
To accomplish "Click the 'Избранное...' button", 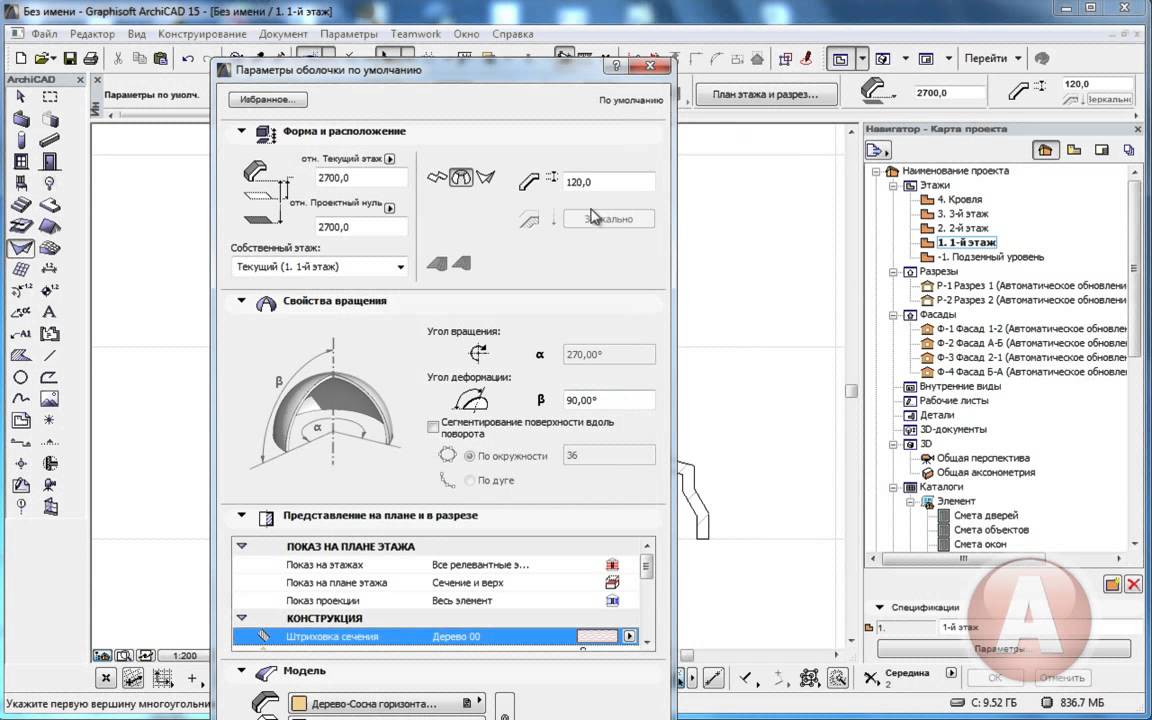I will [x=268, y=99].
